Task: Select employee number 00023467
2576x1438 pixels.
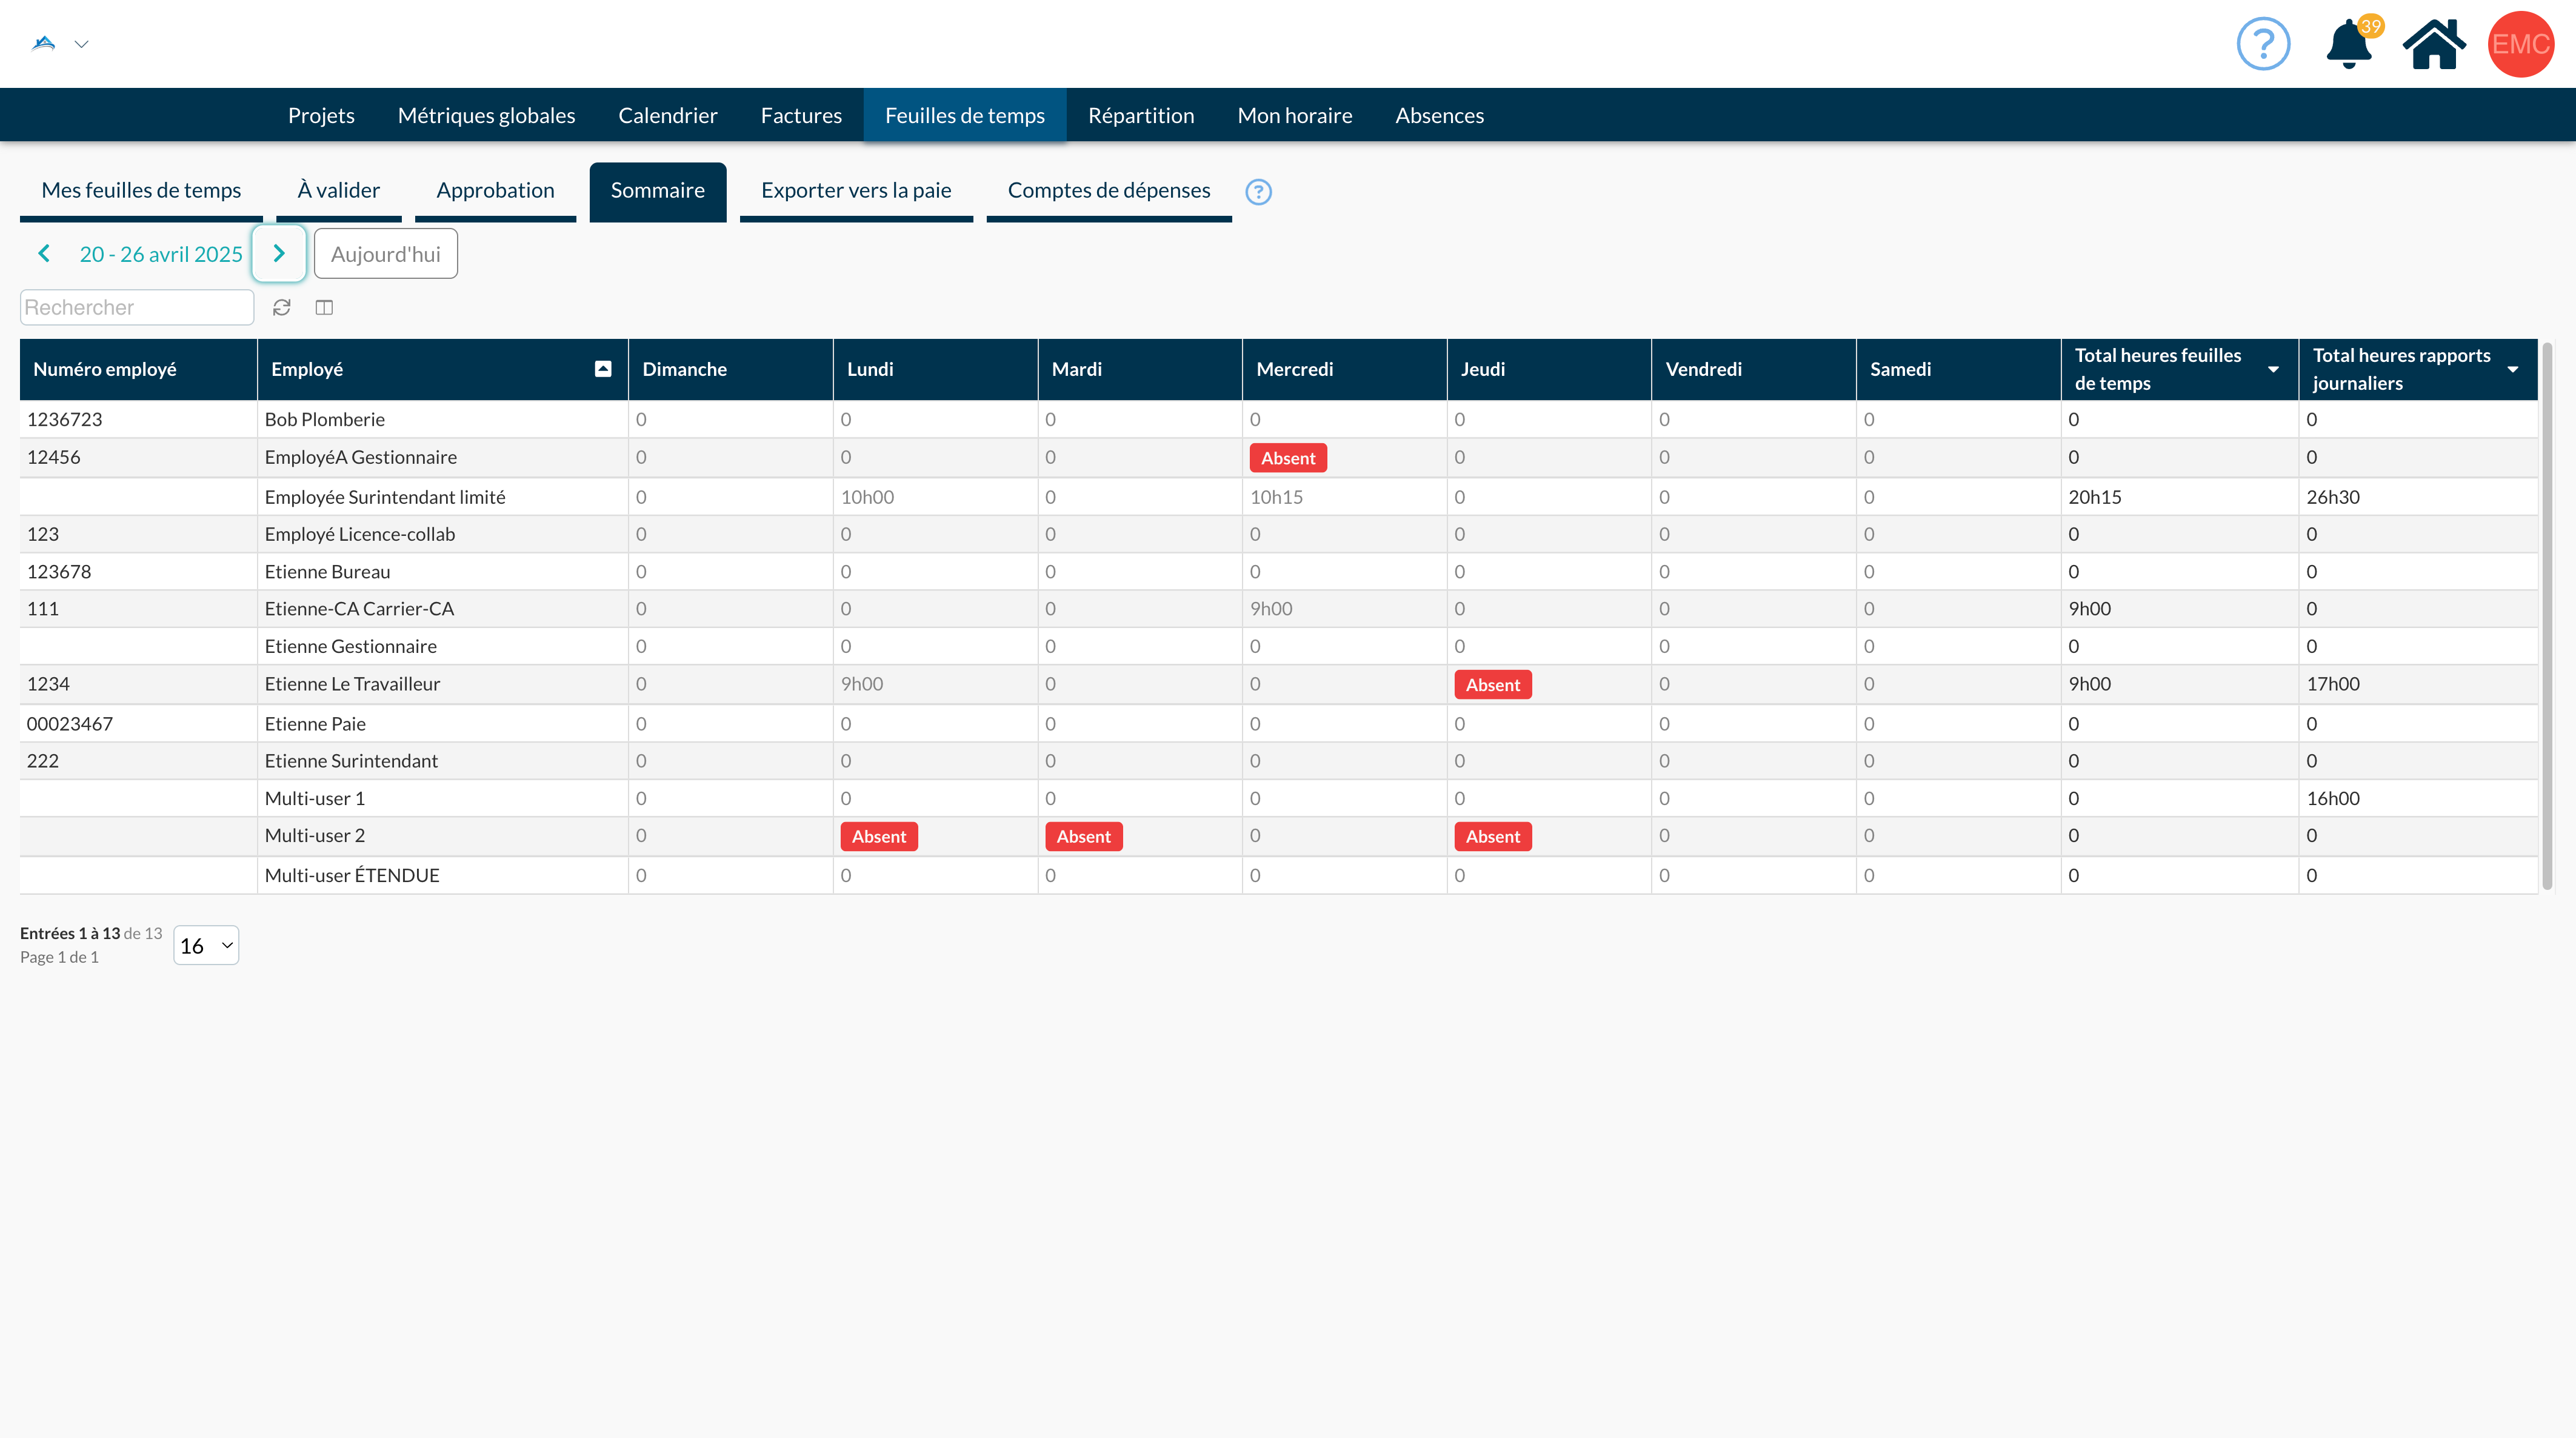Action: click(x=70, y=724)
